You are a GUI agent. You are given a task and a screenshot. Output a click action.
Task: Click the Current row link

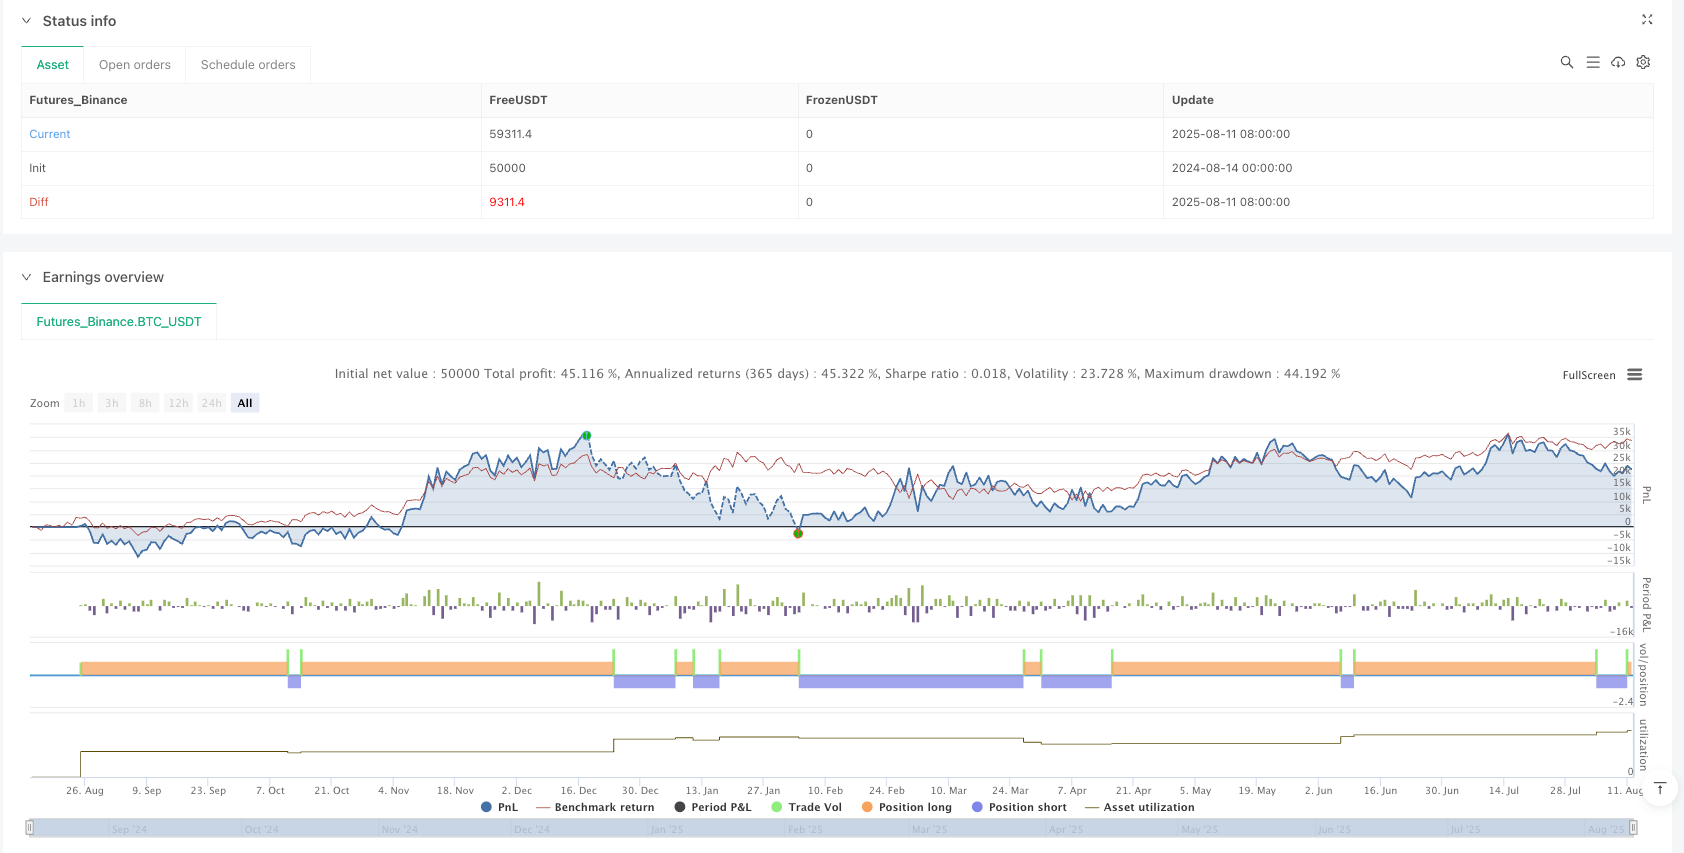click(x=50, y=134)
